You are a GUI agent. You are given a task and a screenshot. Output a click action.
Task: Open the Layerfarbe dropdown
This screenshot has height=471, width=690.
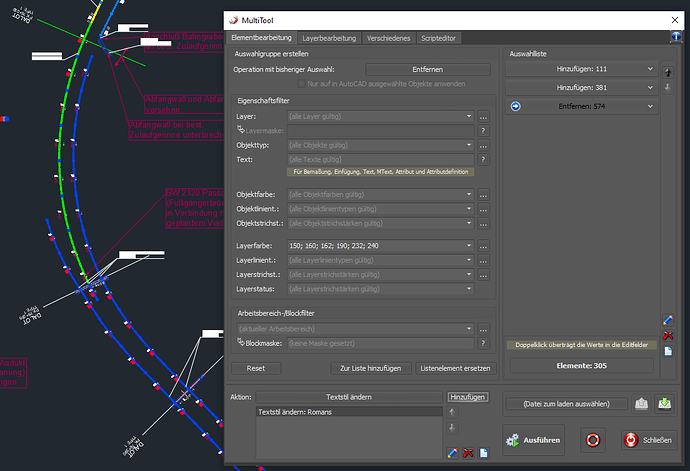[469, 246]
